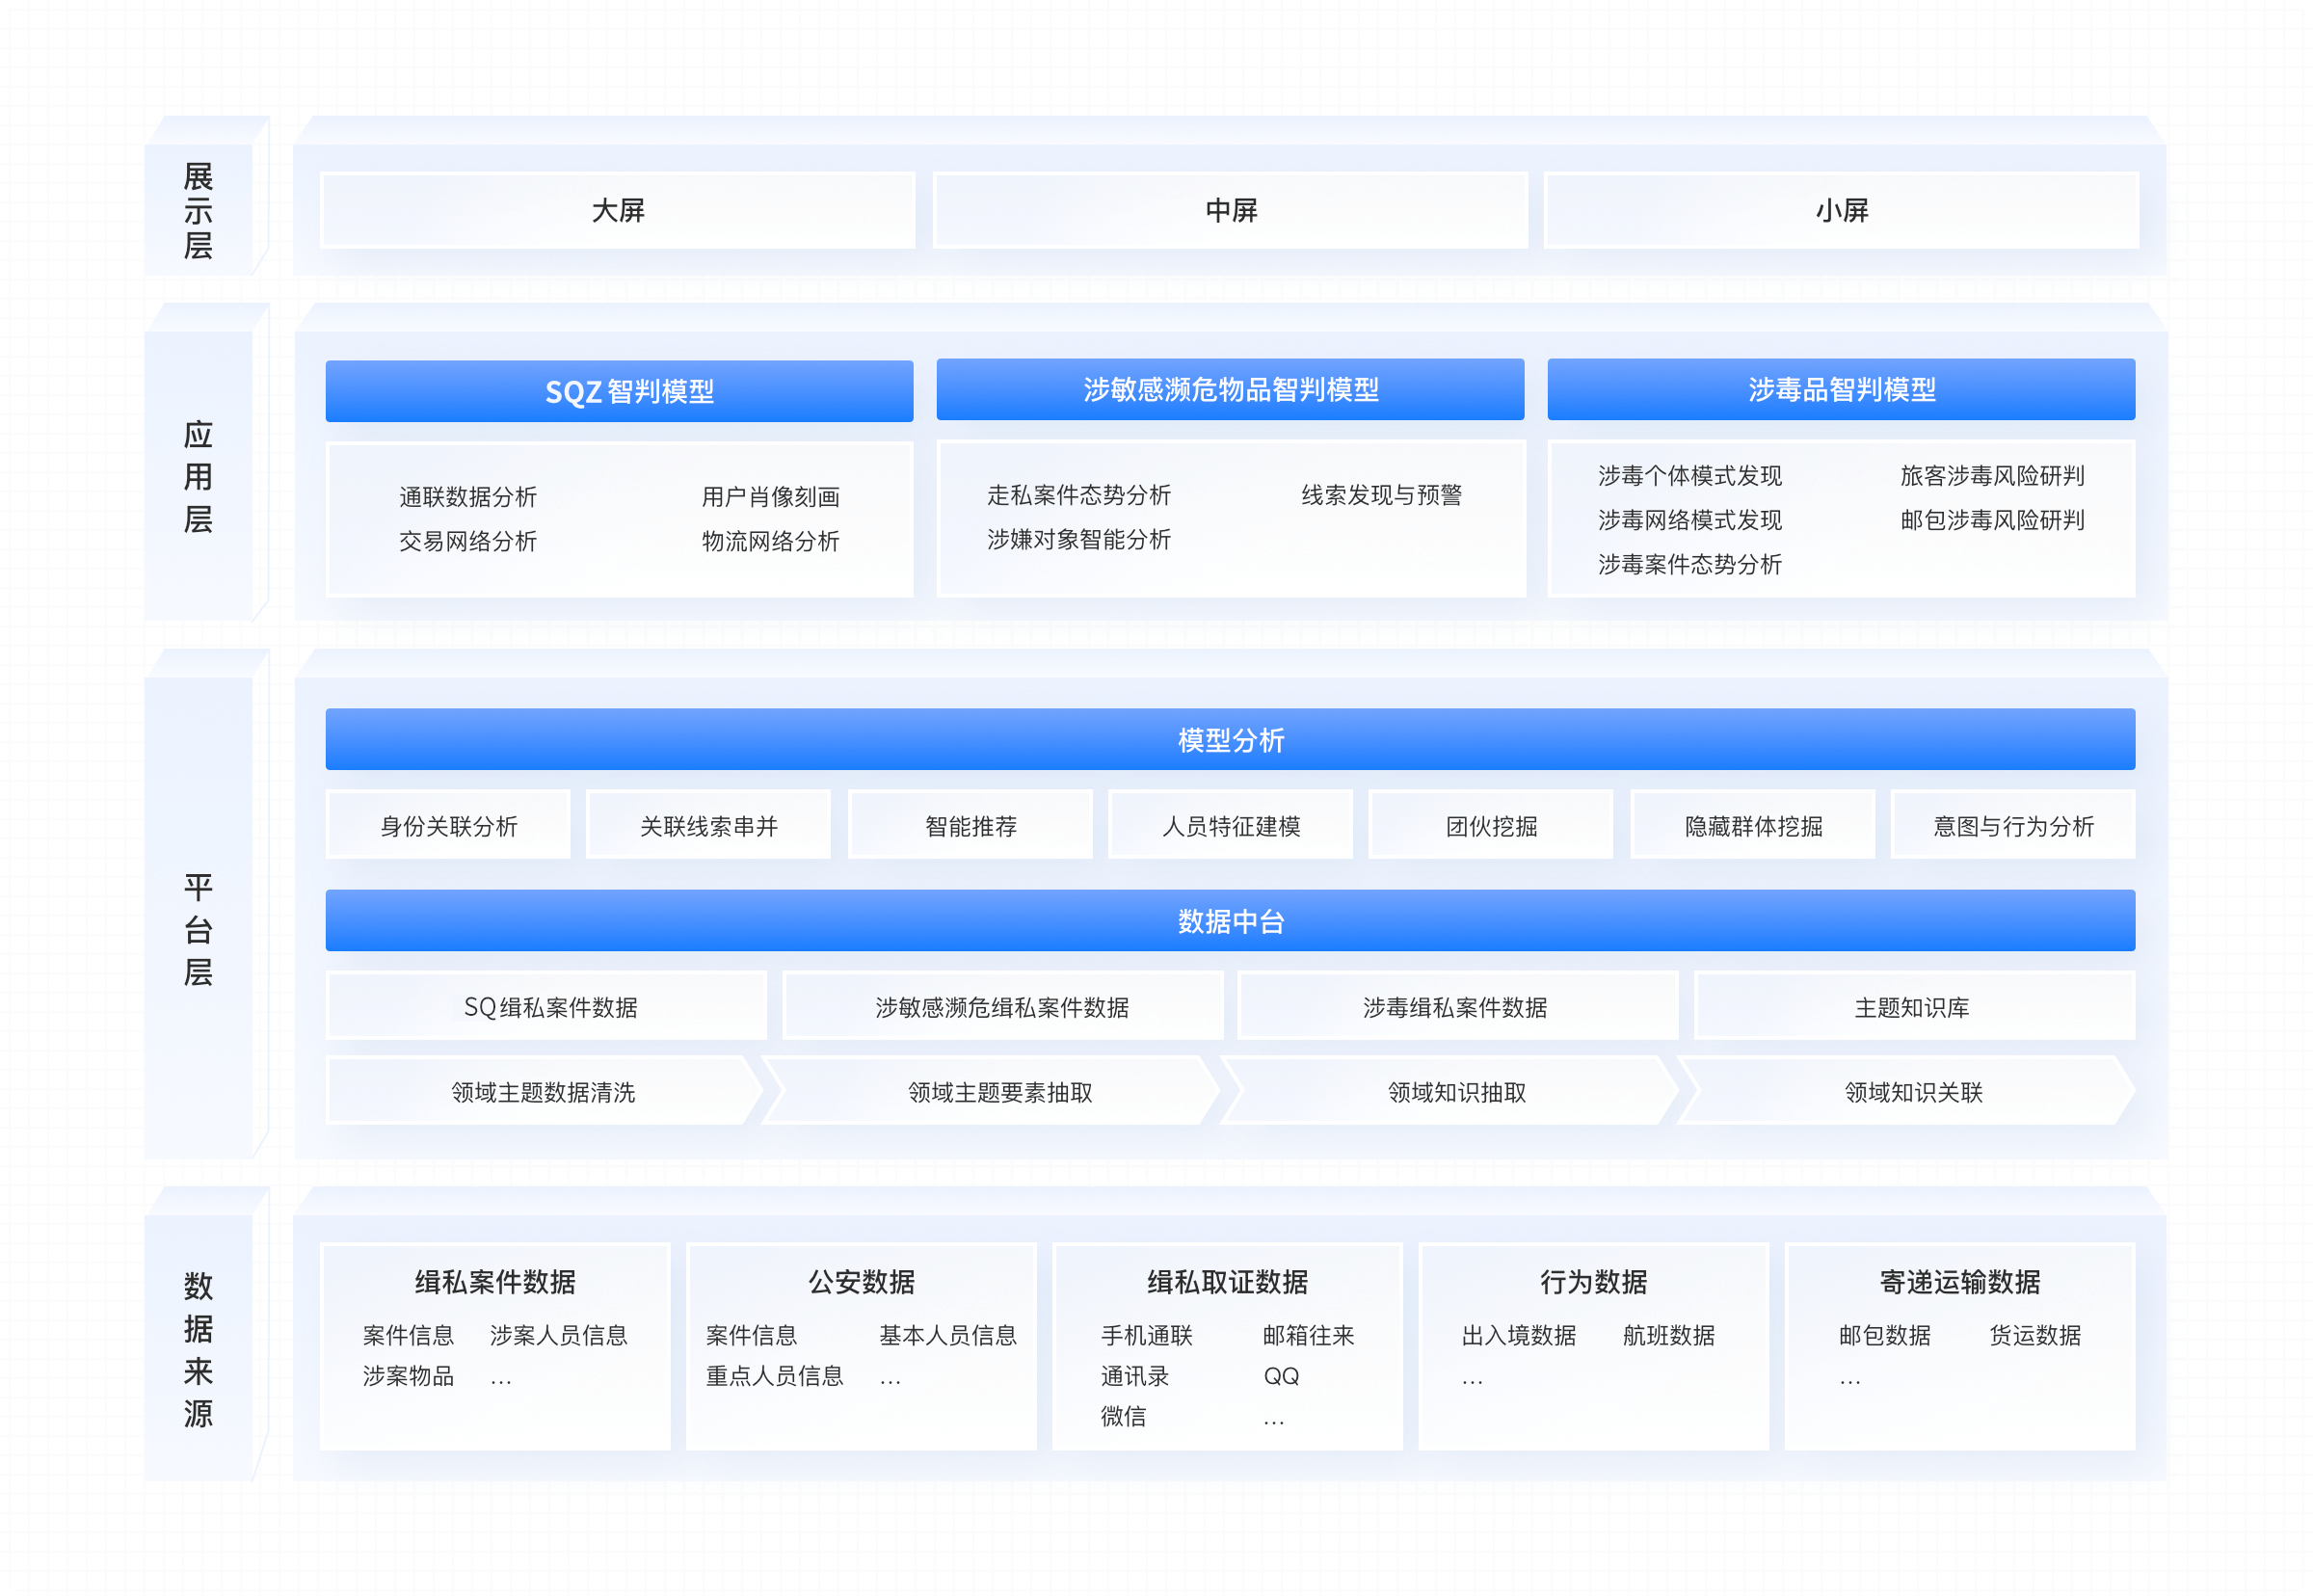Click the 寄递运输数据 card title

[x=1959, y=1281]
